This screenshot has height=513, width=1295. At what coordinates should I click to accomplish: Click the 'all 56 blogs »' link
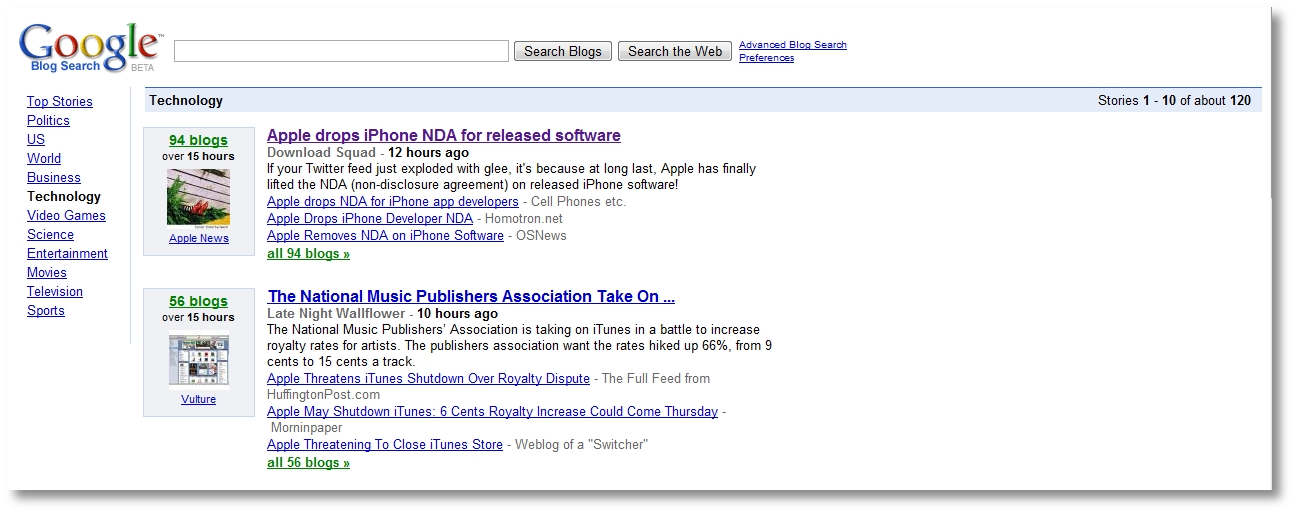(x=308, y=462)
